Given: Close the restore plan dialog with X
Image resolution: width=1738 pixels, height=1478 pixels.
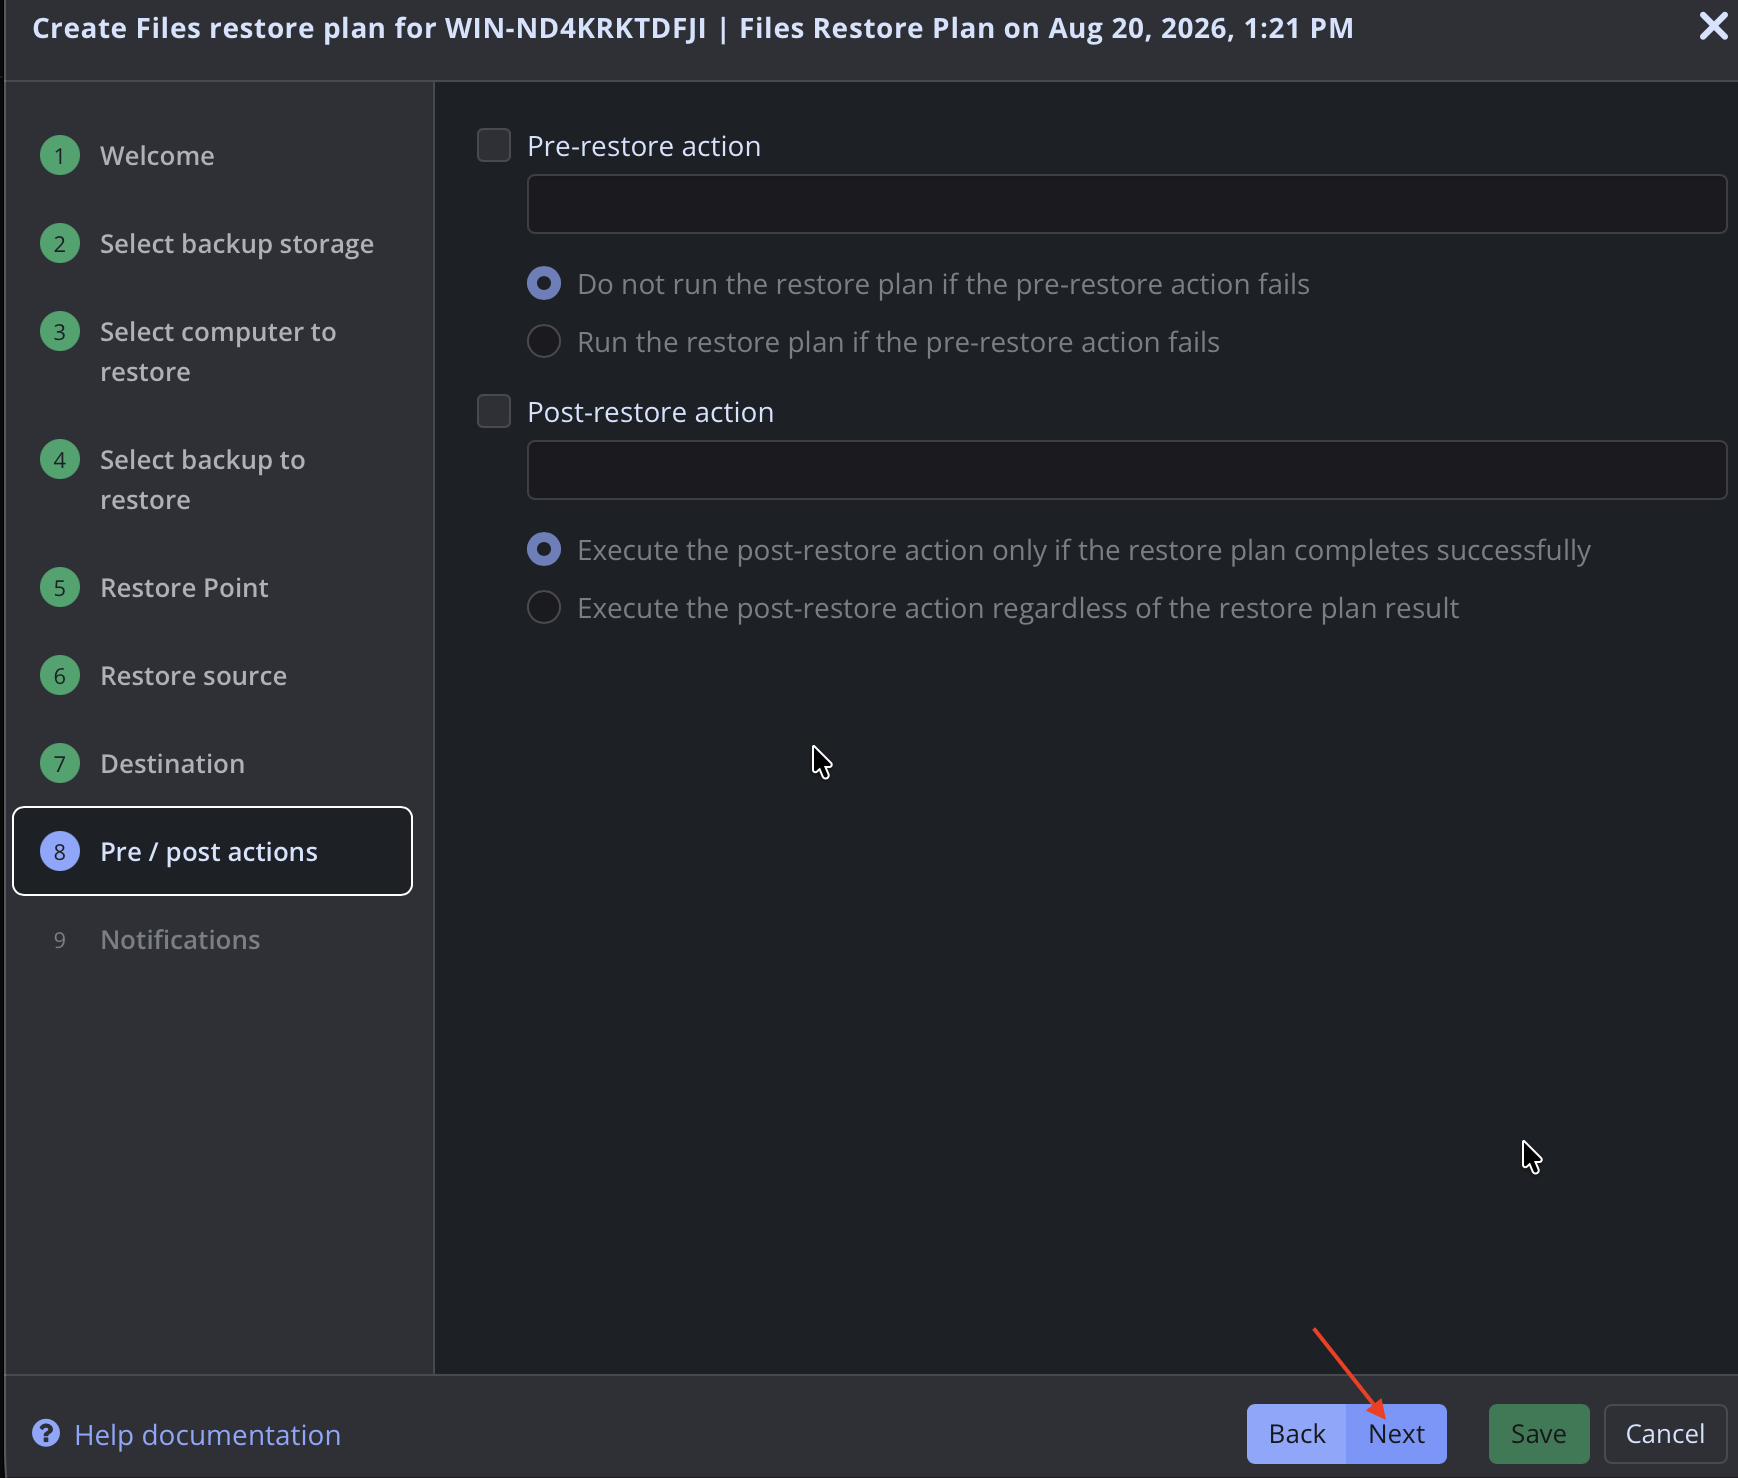Looking at the screenshot, I should [1713, 26].
